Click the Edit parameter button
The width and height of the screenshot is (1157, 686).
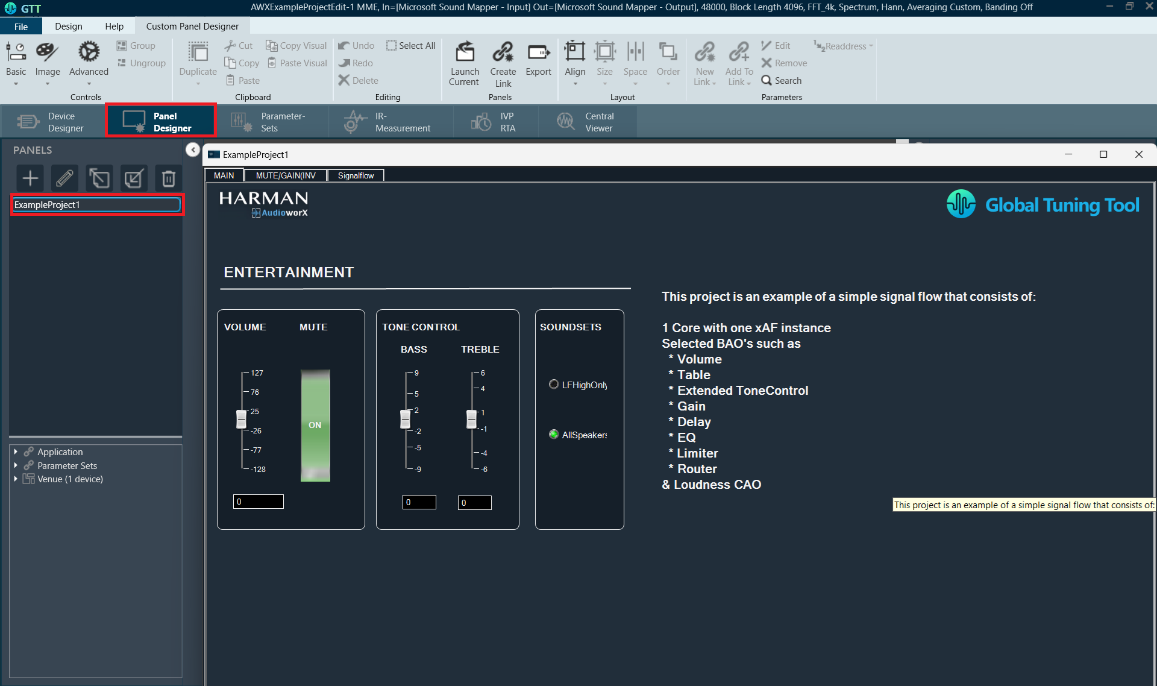(x=776, y=46)
